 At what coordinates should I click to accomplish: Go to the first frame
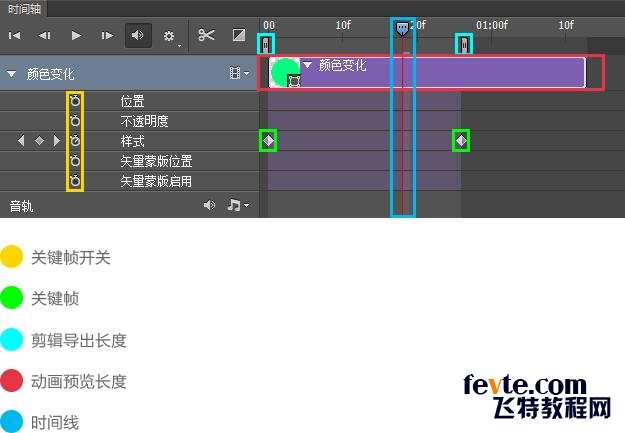pyautogui.click(x=14, y=35)
